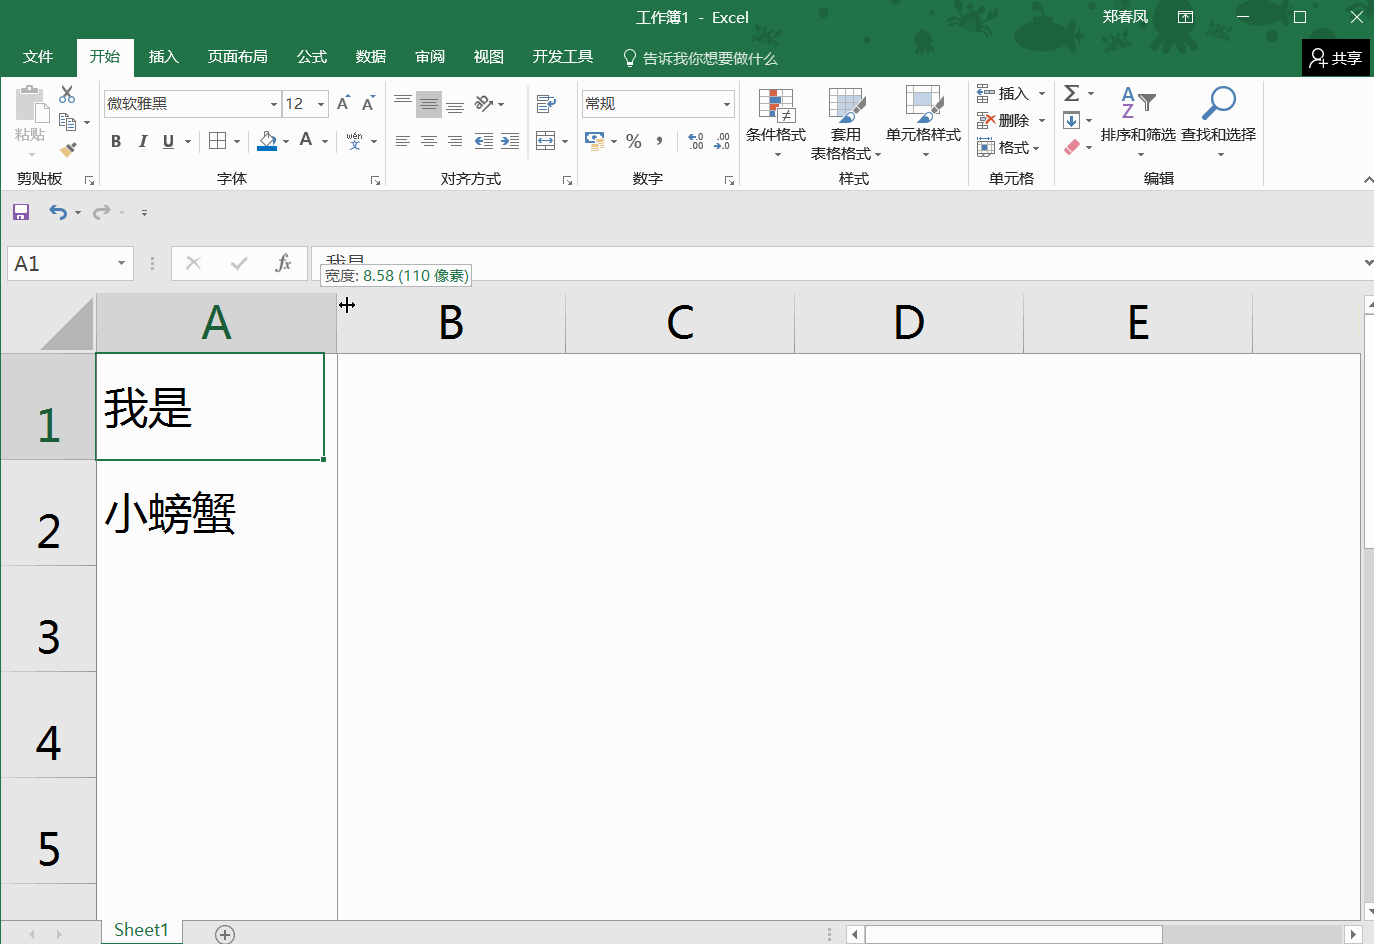Click the Name Box showing A1

pyautogui.click(x=70, y=263)
